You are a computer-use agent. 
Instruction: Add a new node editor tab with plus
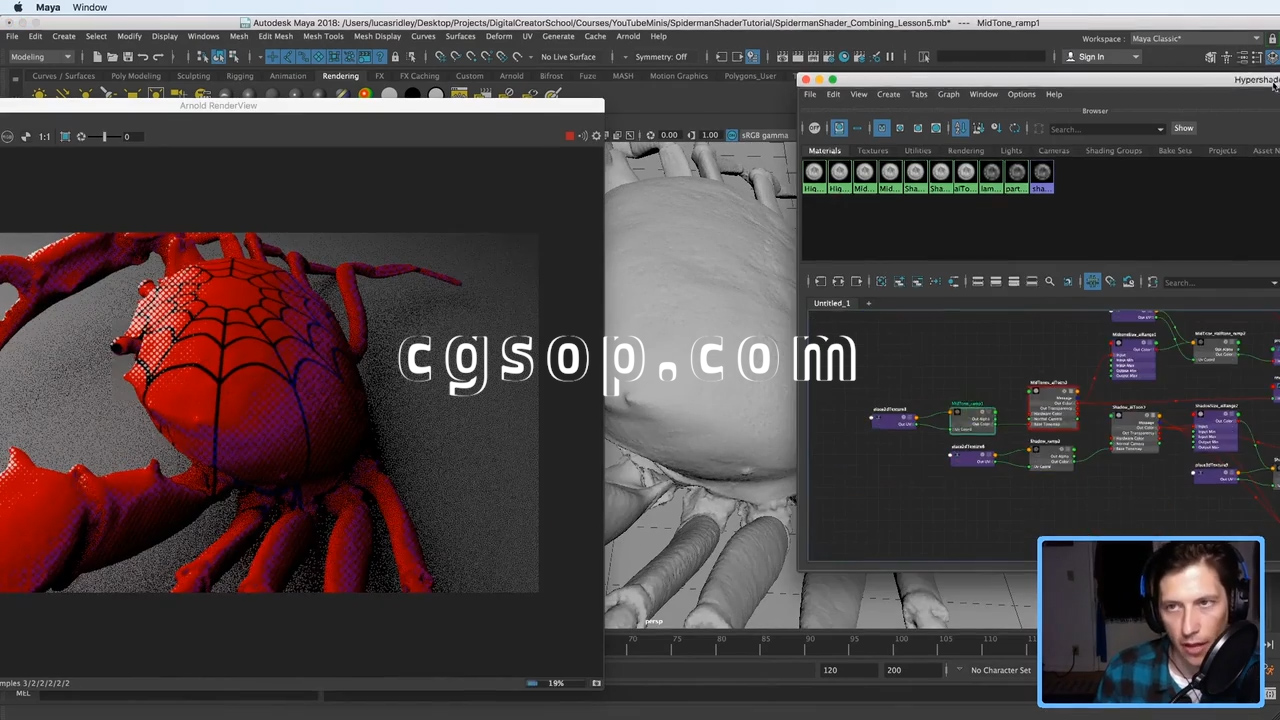pos(868,303)
